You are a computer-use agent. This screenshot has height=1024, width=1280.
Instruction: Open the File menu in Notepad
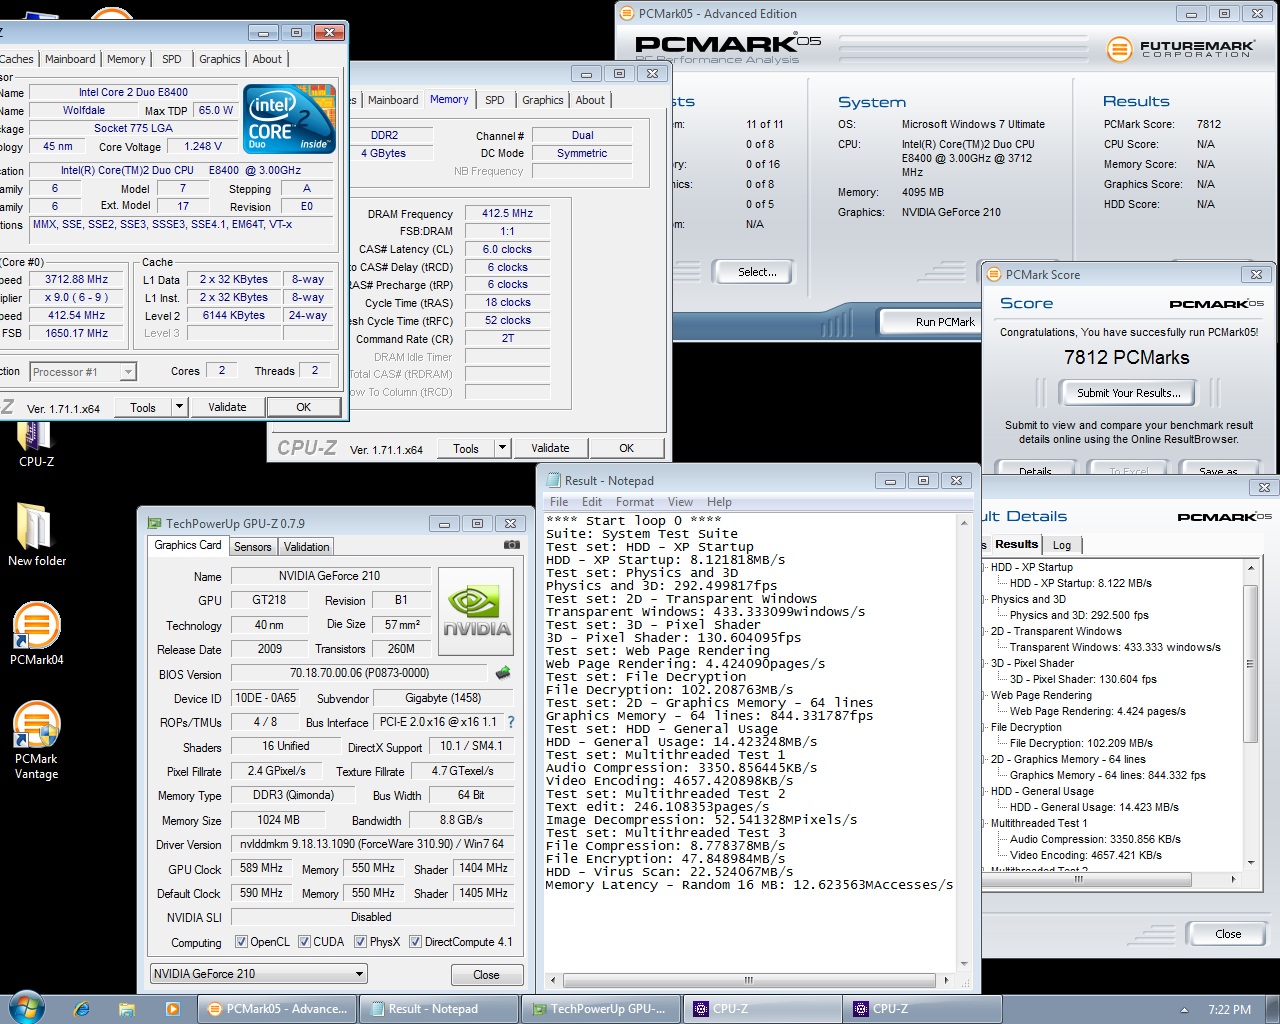point(559,502)
